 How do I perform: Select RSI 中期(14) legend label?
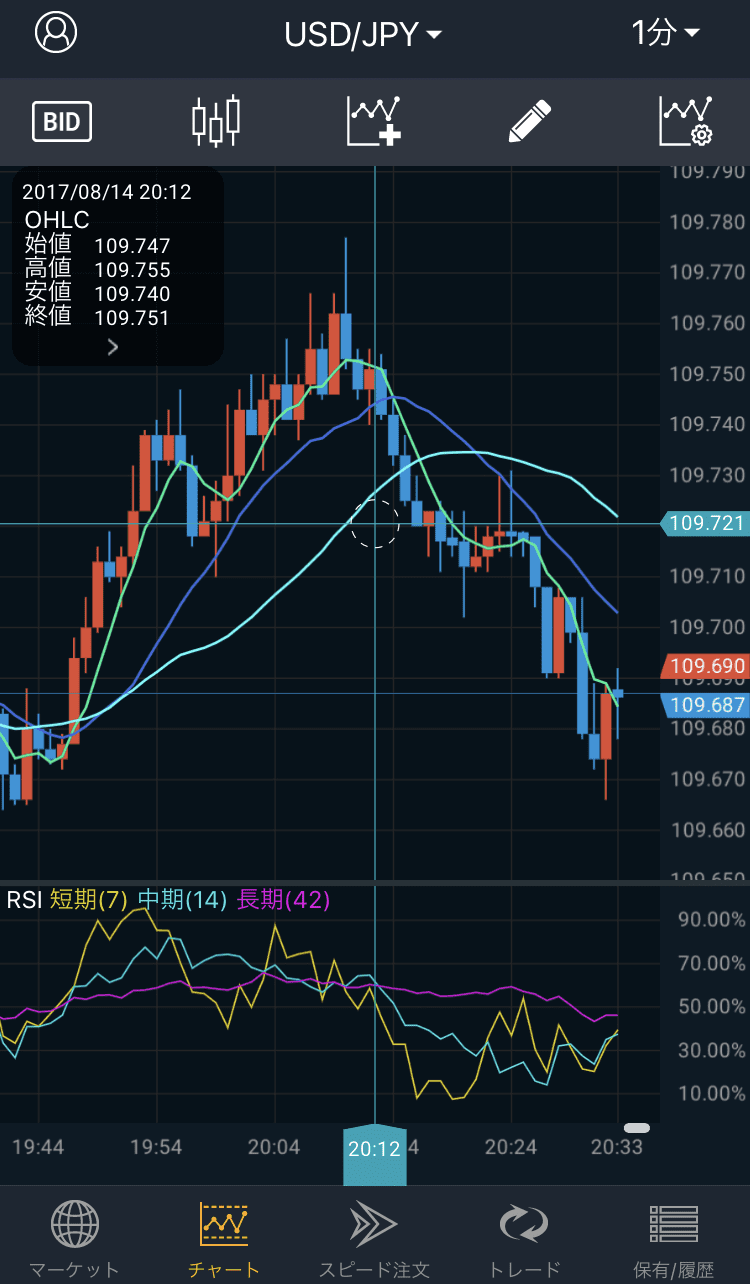[x=182, y=900]
